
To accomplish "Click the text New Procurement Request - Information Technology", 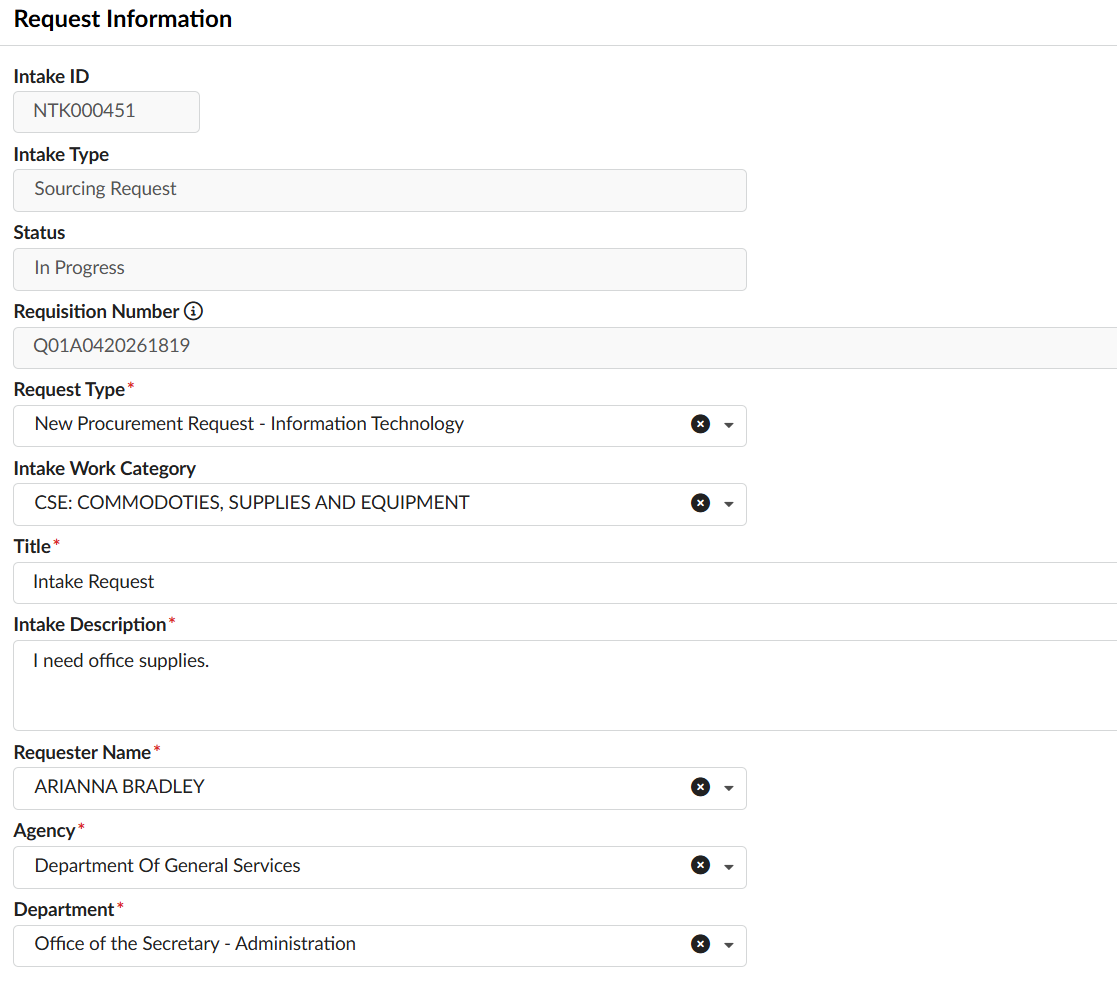I will (249, 424).
